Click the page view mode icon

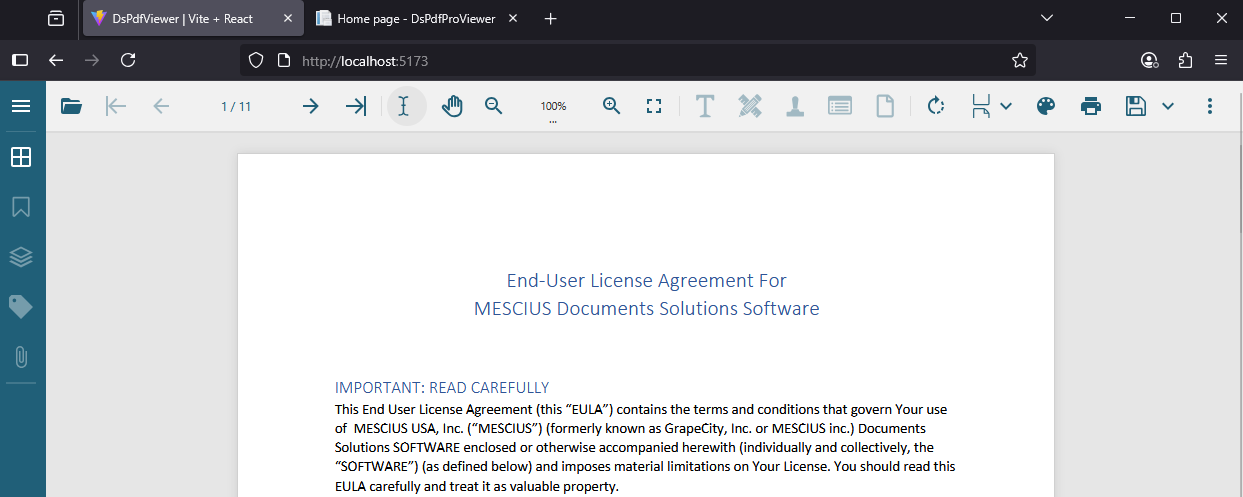(x=981, y=106)
